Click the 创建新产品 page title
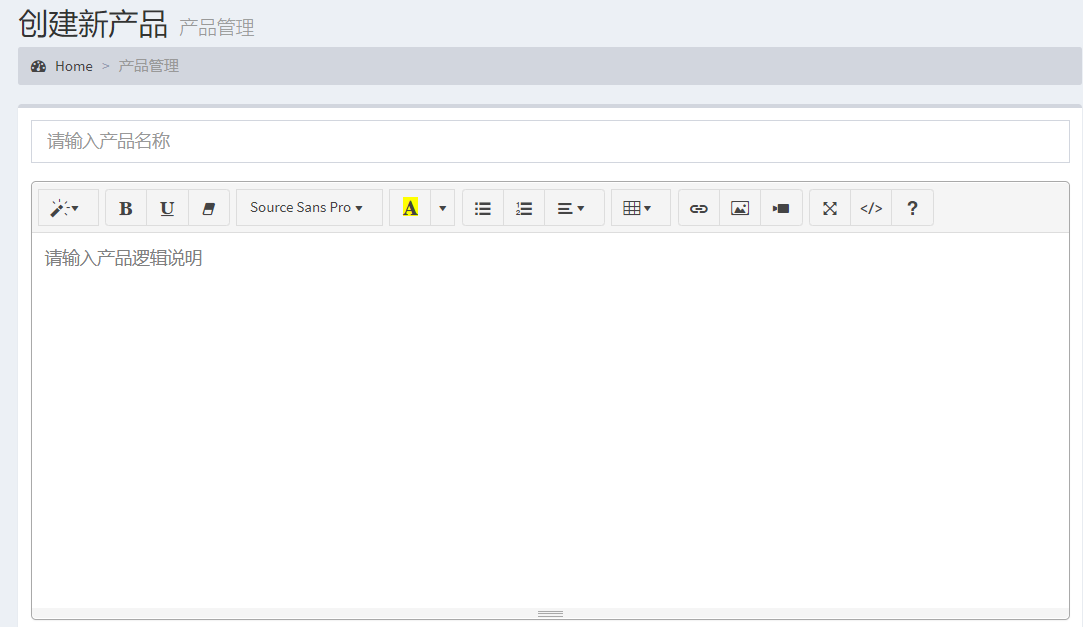 (x=93, y=24)
